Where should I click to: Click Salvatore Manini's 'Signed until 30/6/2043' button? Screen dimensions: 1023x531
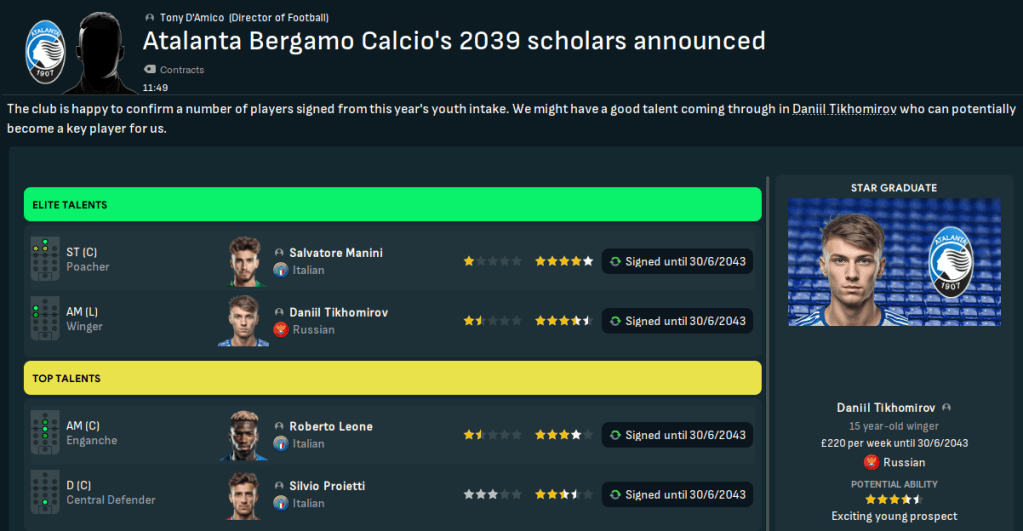[677, 262]
